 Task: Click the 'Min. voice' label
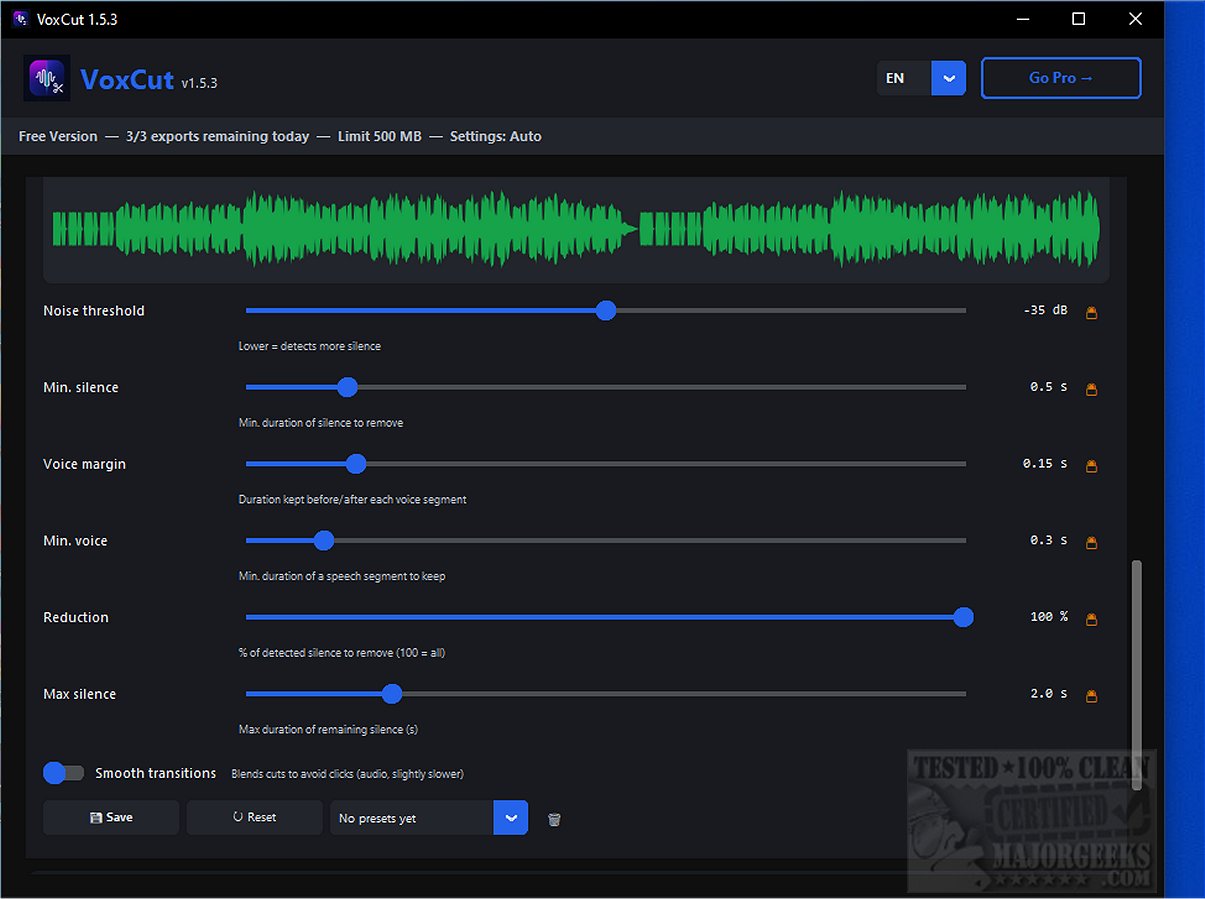pos(75,541)
